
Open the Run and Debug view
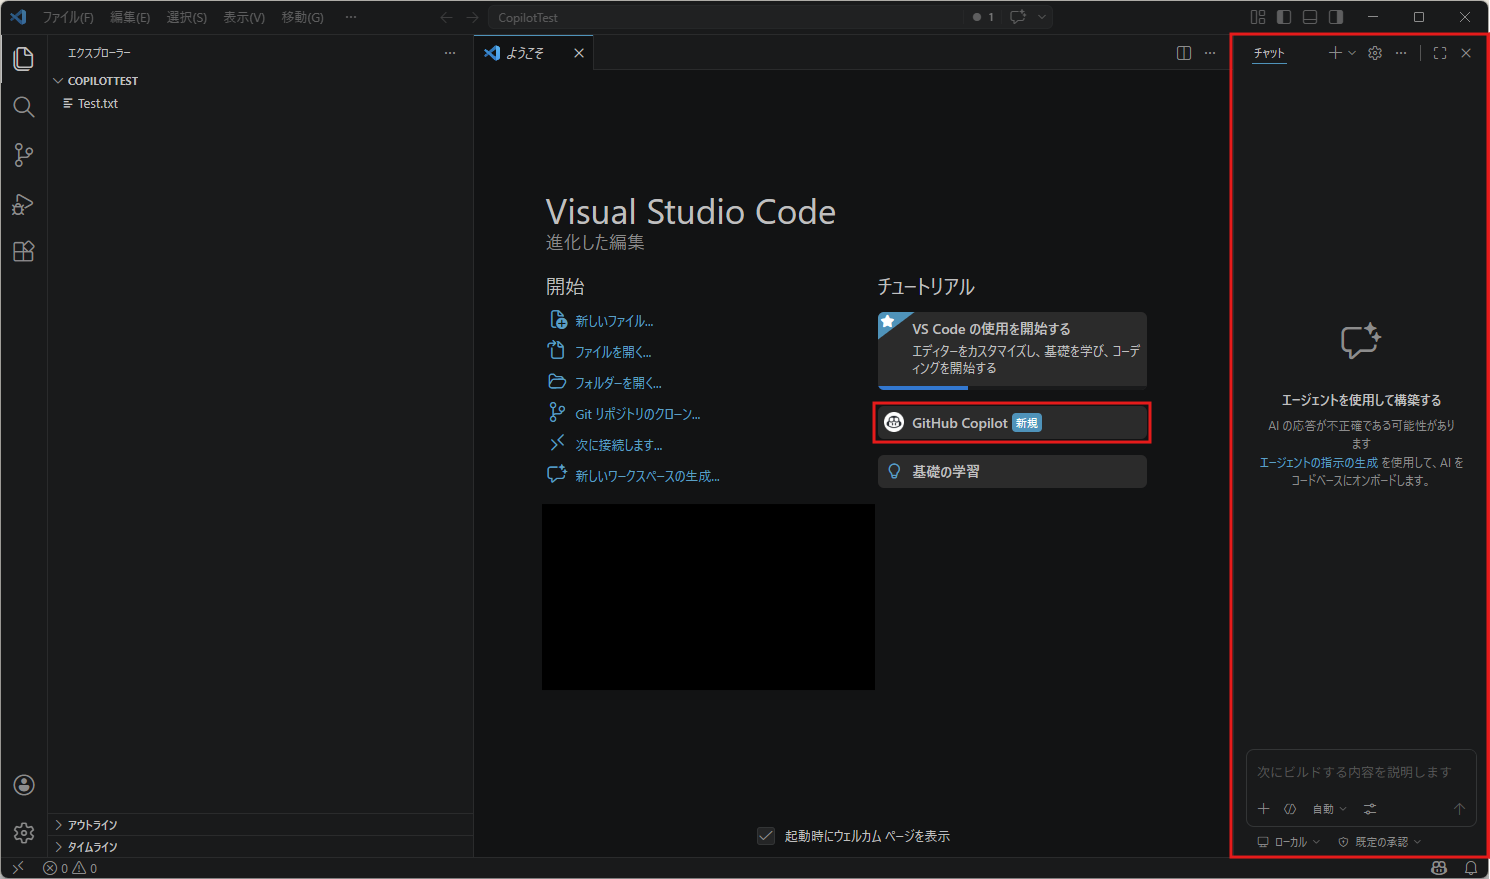click(24, 204)
